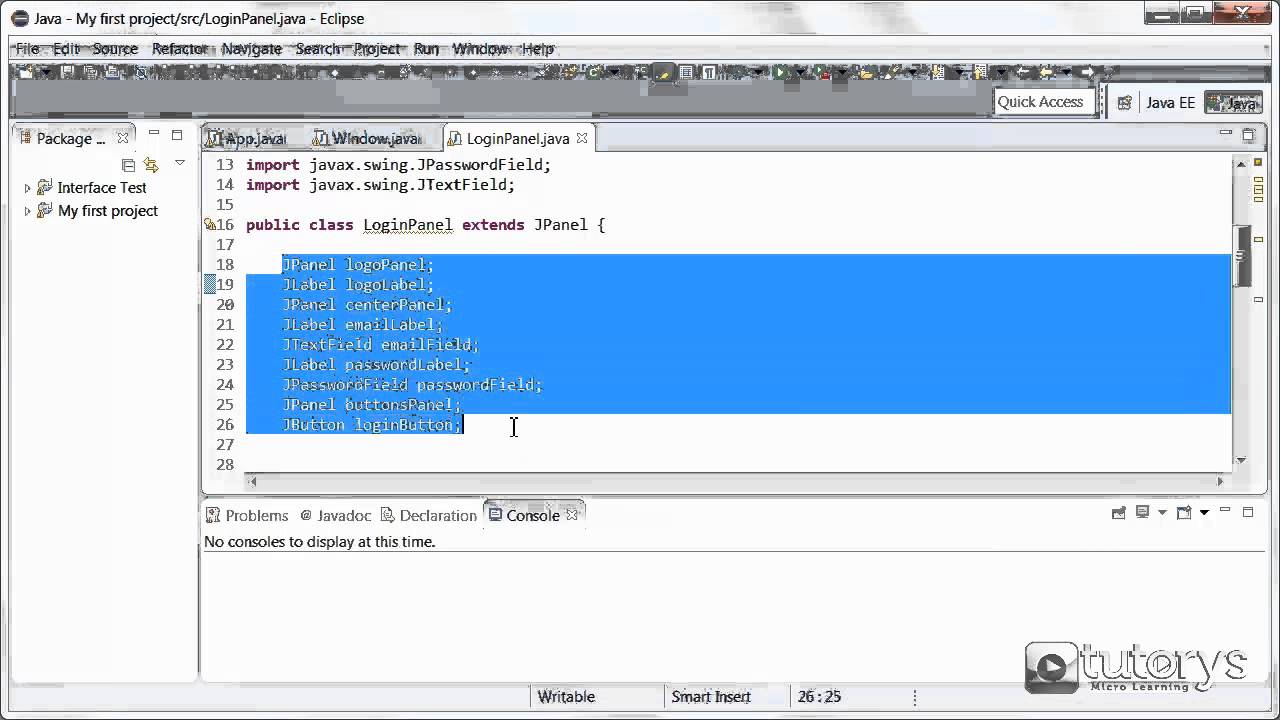
Task: Select Interface Test in Package Explorer
Action: click(x=101, y=187)
